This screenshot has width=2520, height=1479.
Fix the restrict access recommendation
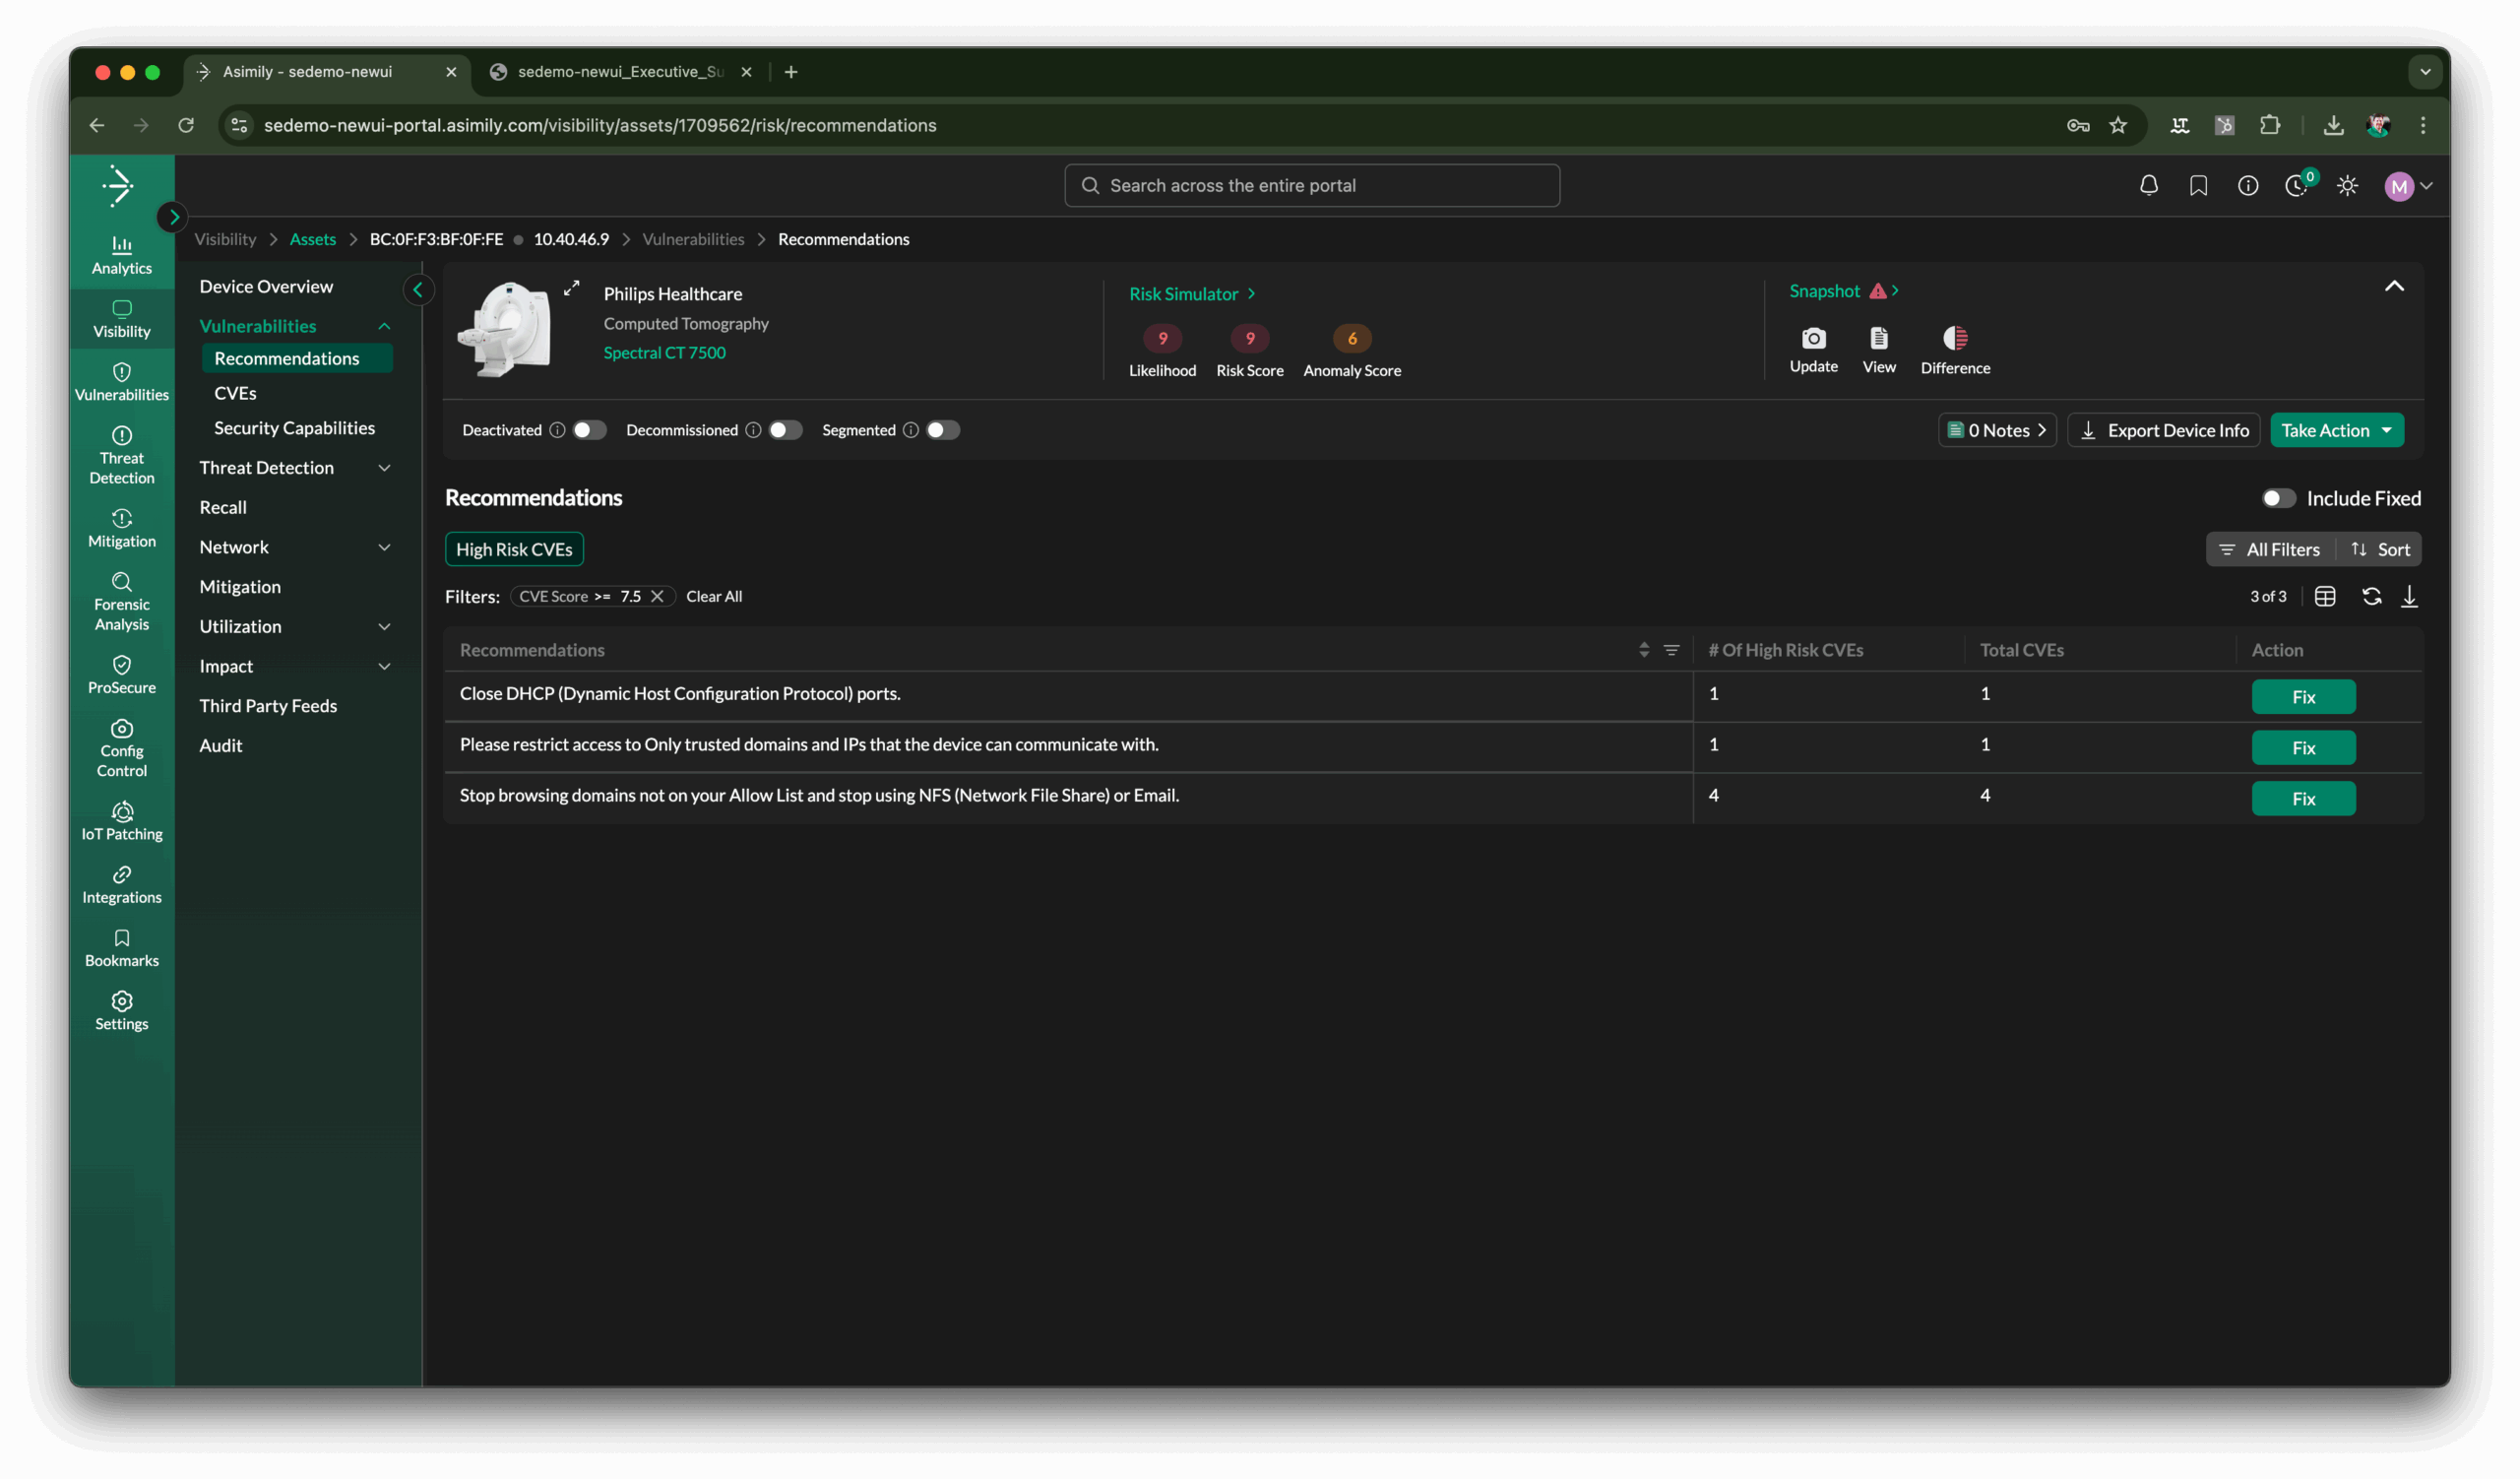pyautogui.click(x=2303, y=748)
